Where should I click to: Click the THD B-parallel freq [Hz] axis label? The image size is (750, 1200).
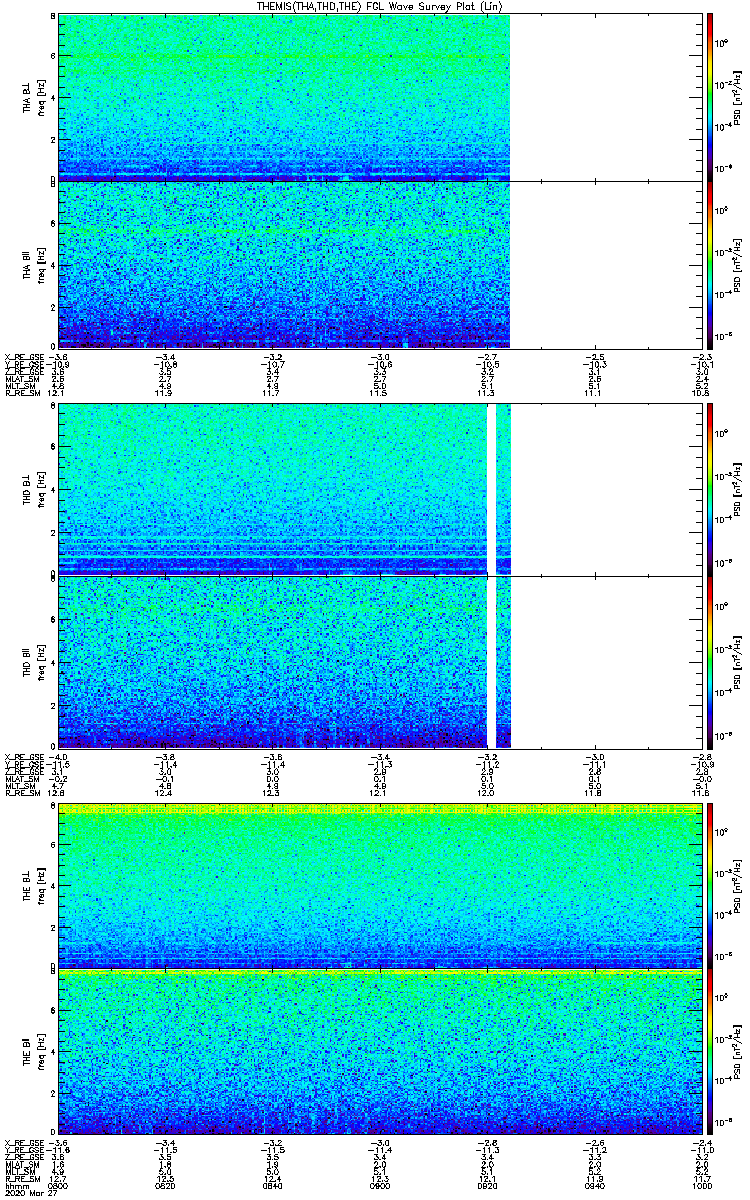pos(43,662)
